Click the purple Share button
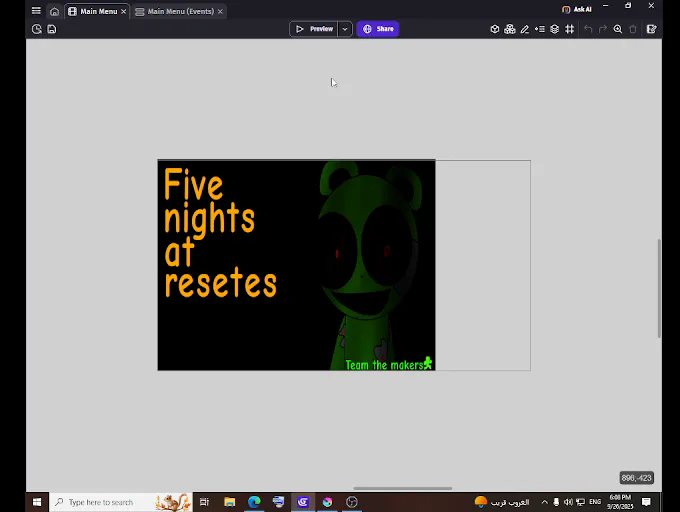680x512 pixels. 378,29
